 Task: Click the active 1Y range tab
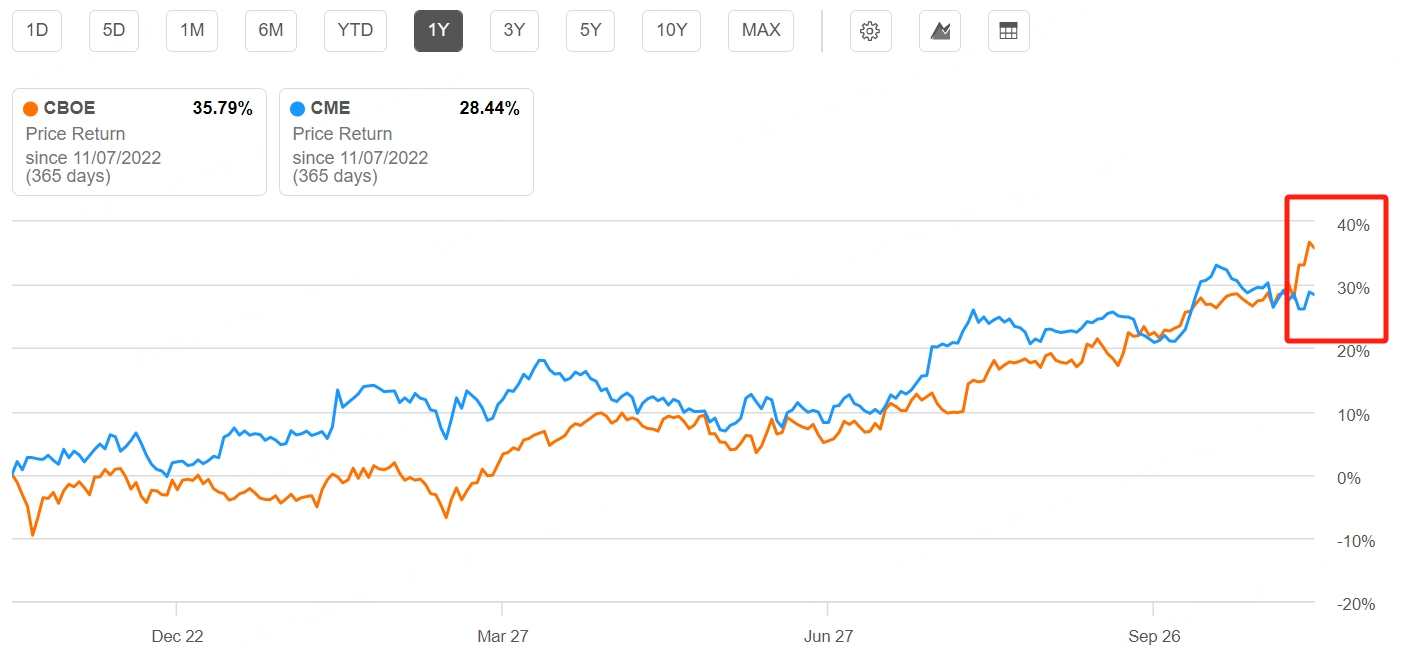(438, 31)
